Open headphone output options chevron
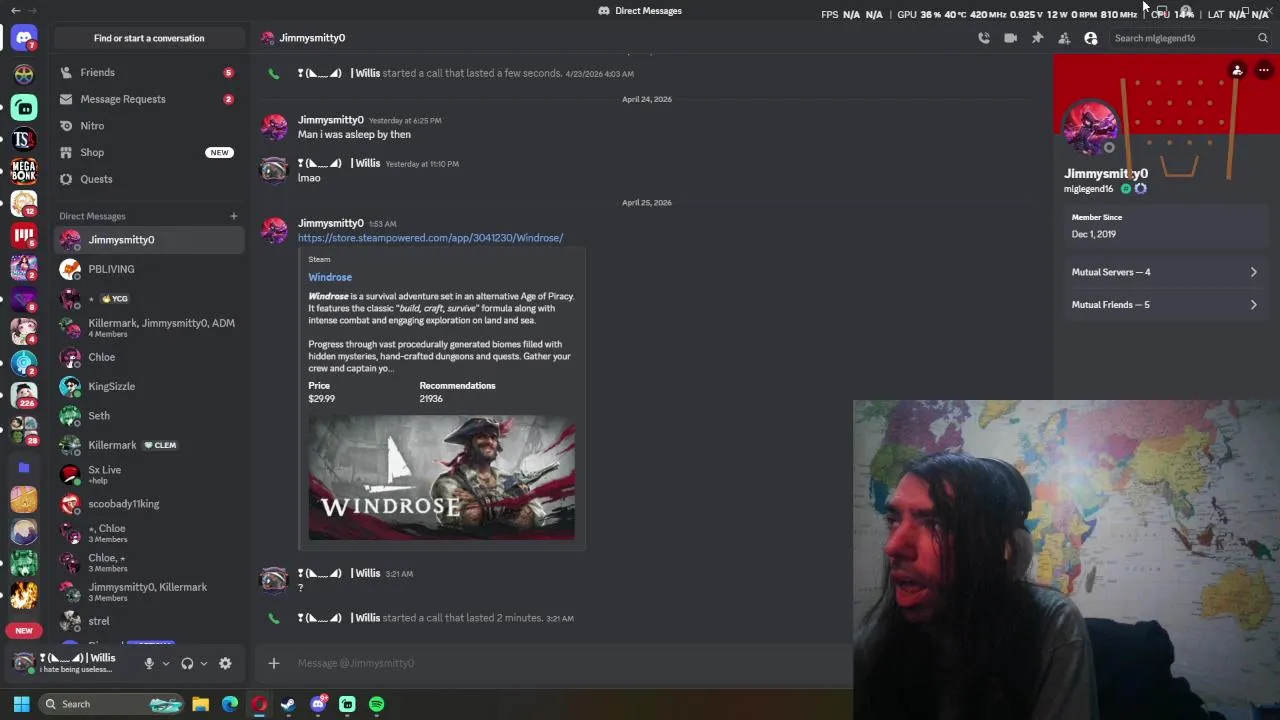This screenshot has height=720, width=1280. pos(204,663)
